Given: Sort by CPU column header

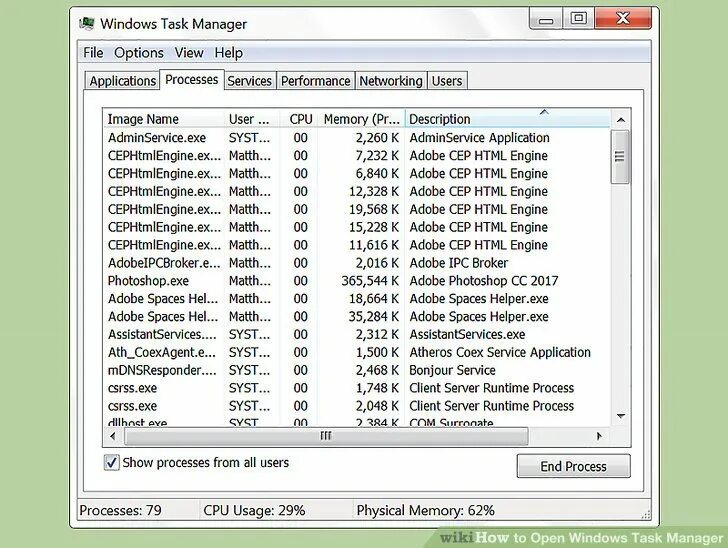Looking at the screenshot, I should click(299, 119).
